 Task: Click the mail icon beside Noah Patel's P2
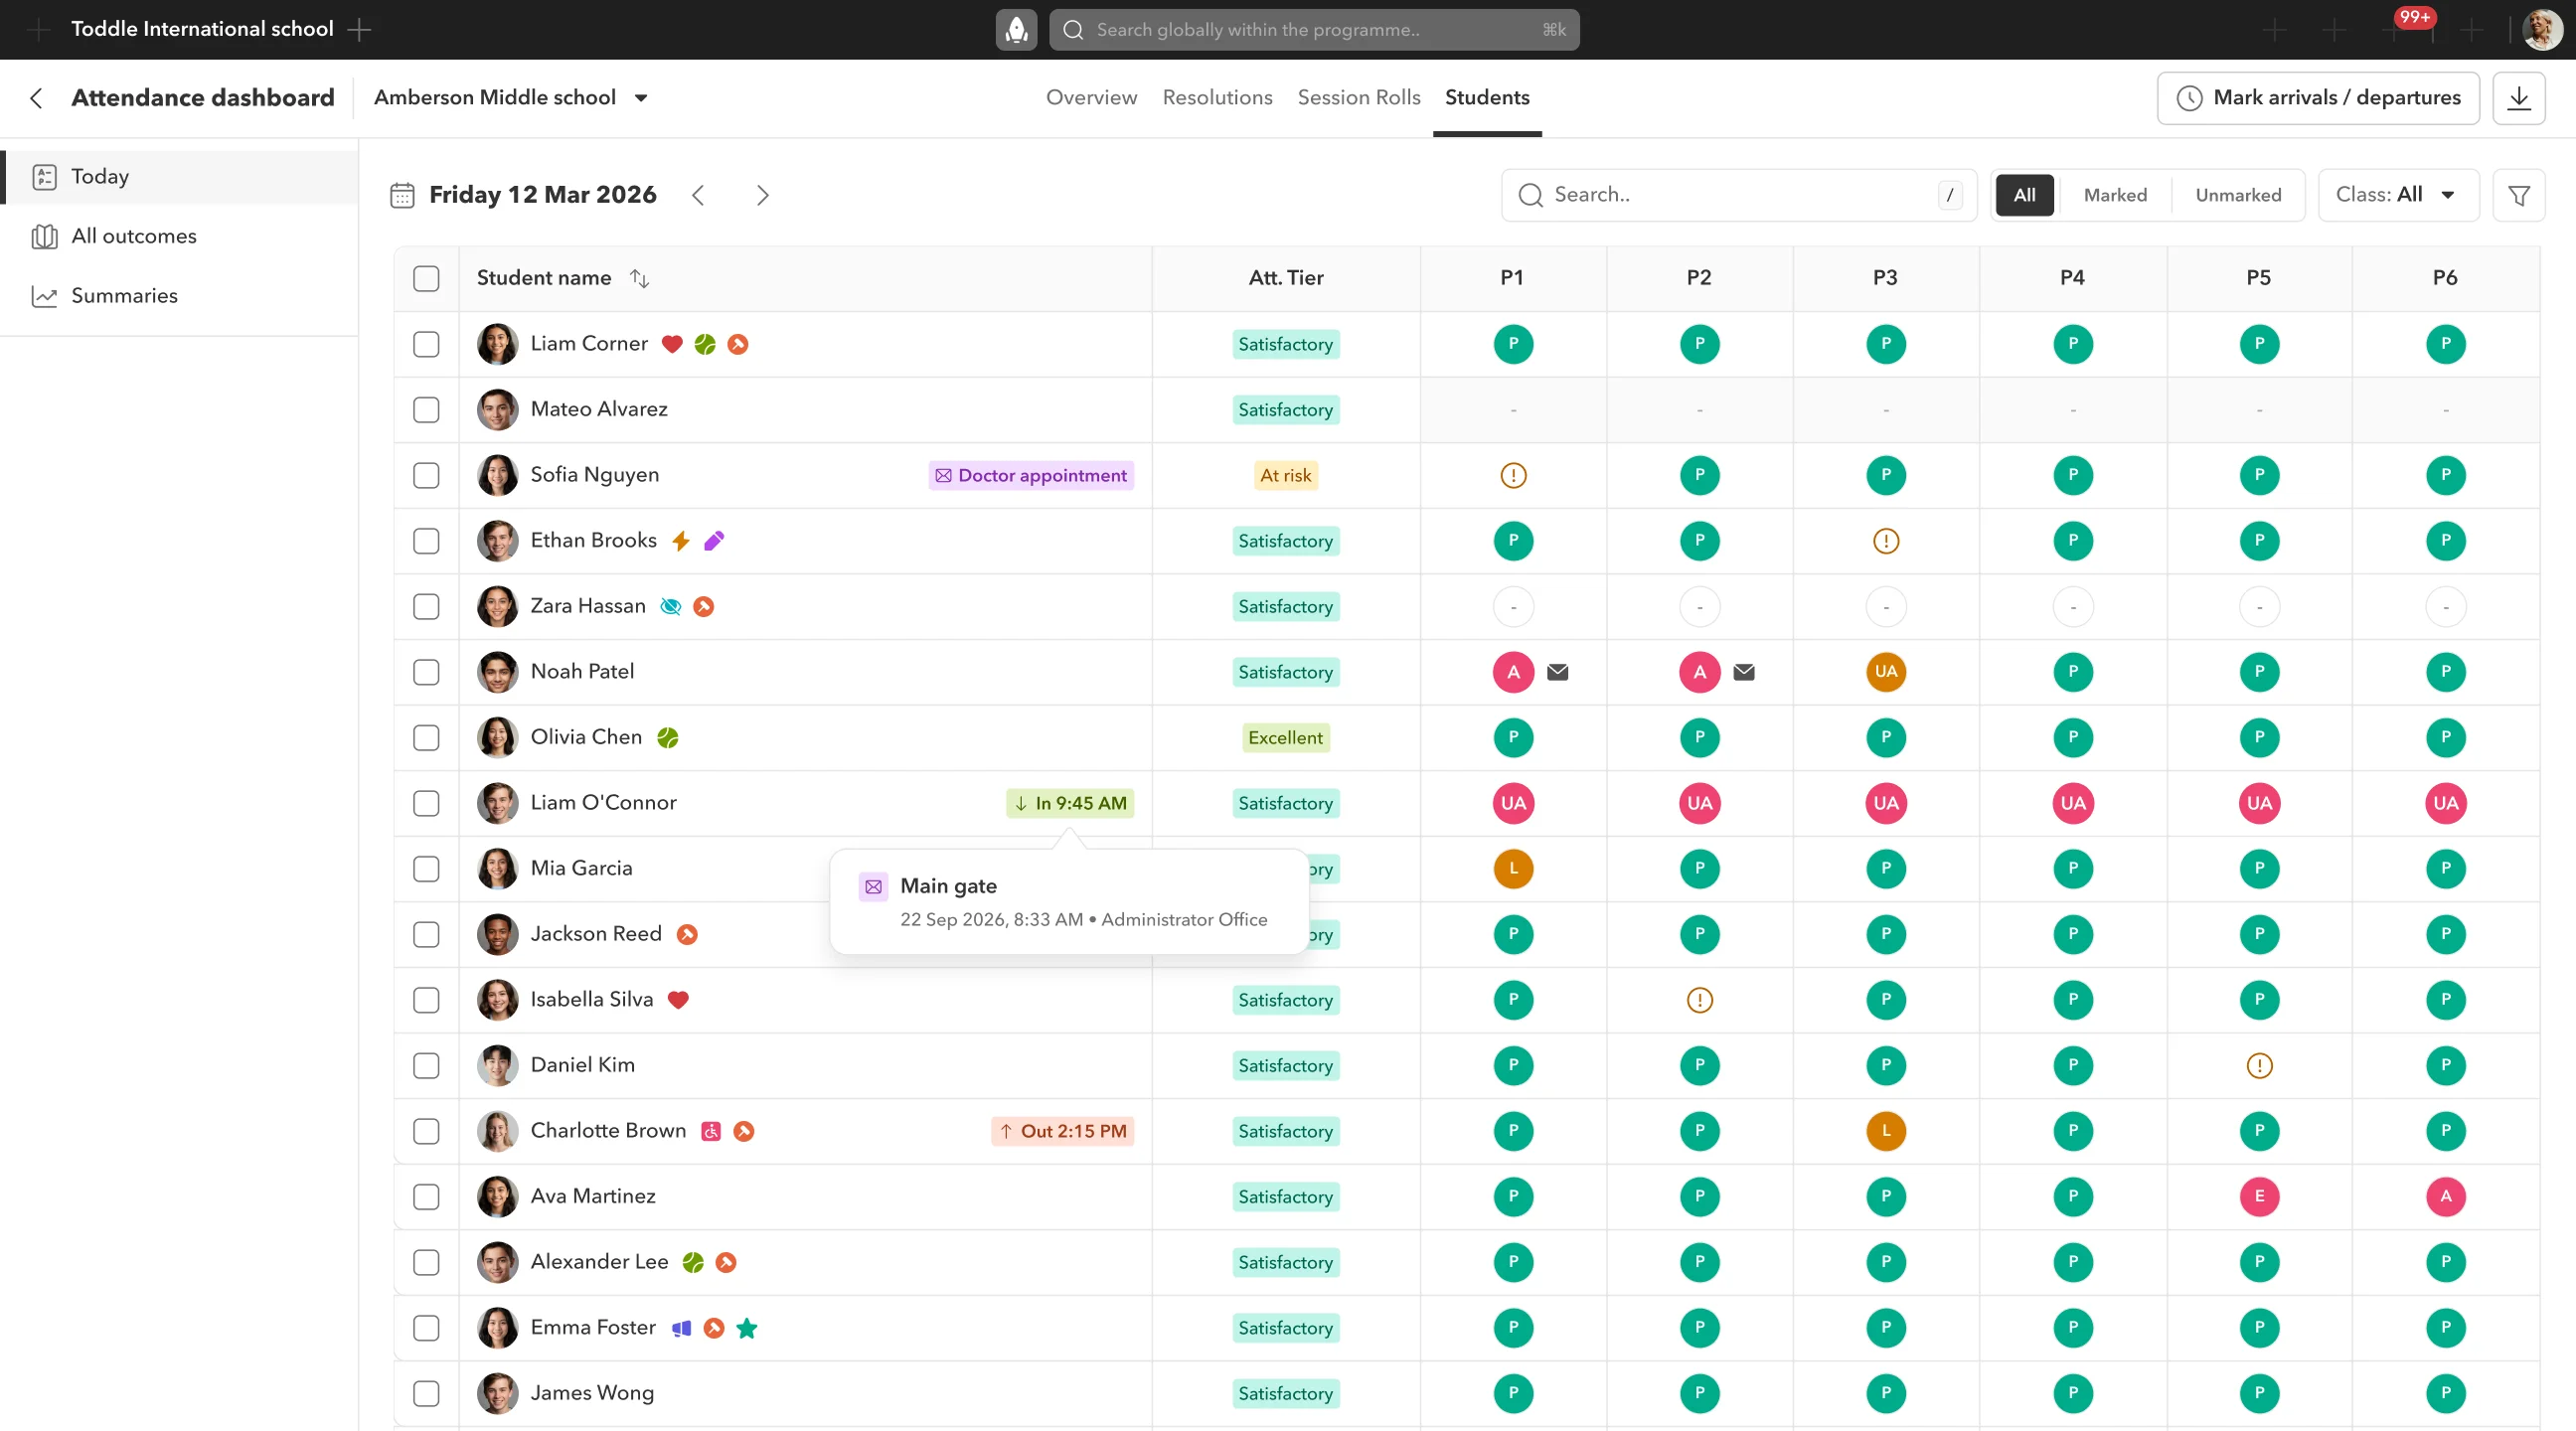coord(1743,672)
